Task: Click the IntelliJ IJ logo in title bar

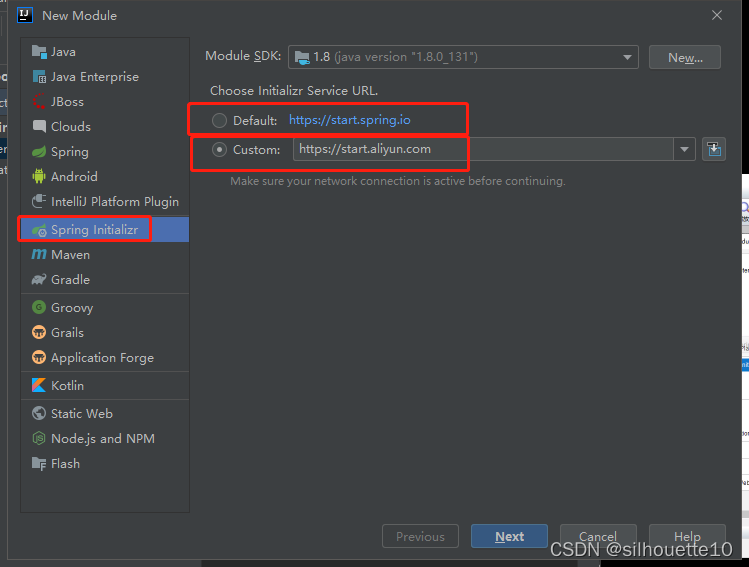Action: coord(24,15)
